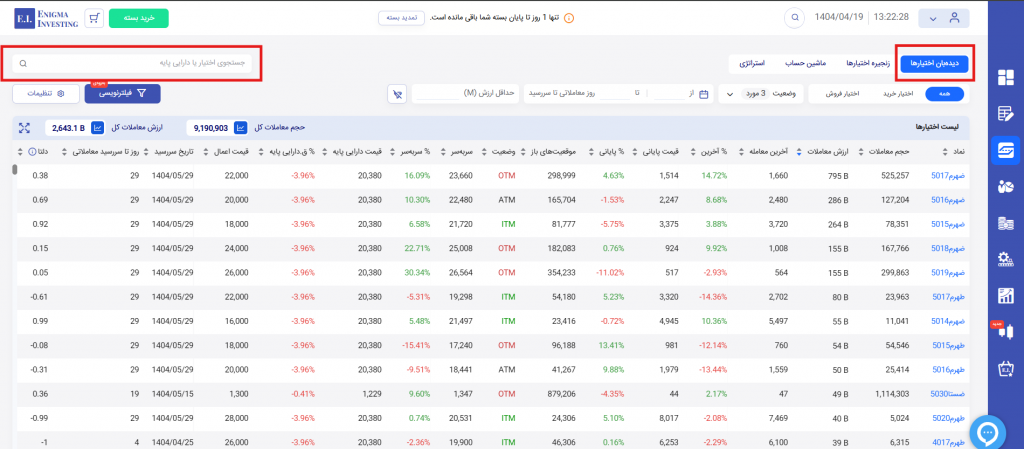Open the gear settings sidebar icon
The width and height of the screenshot is (1024, 449).
coord(1006,260)
